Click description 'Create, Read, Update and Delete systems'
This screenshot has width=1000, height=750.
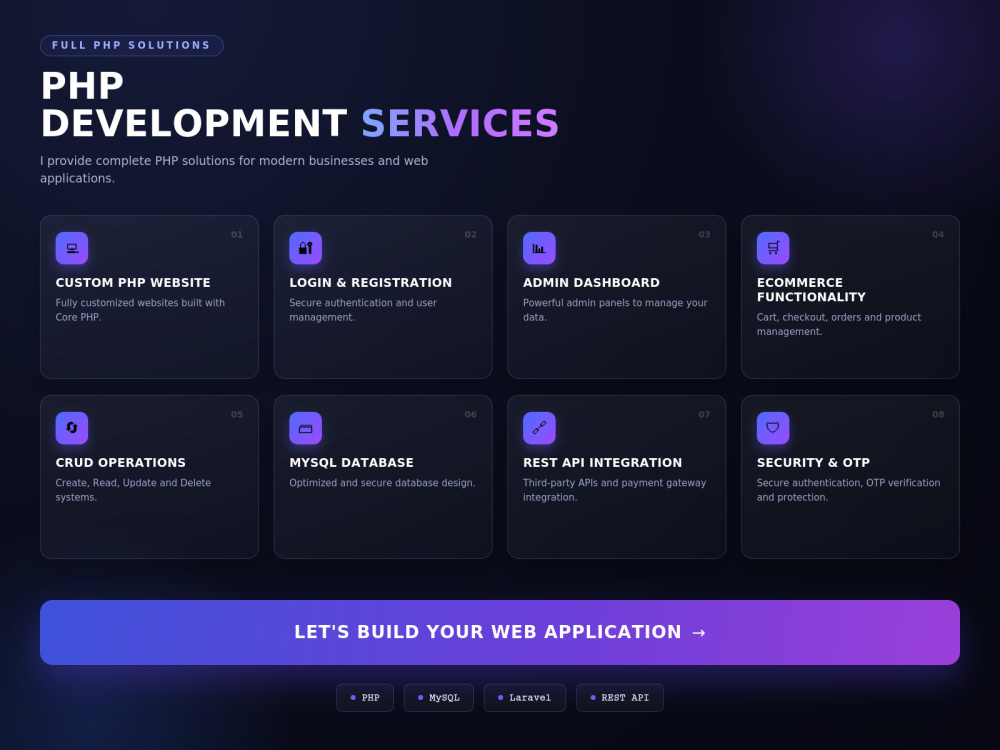(x=133, y=490)
